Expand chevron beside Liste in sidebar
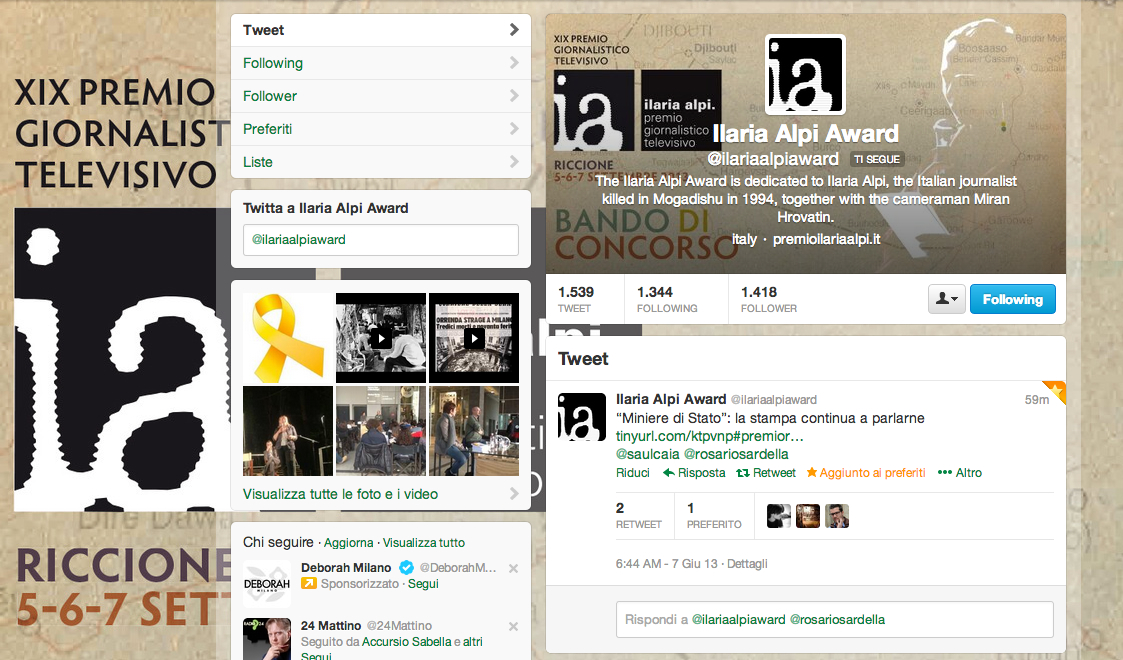 [x=514, y=161]
